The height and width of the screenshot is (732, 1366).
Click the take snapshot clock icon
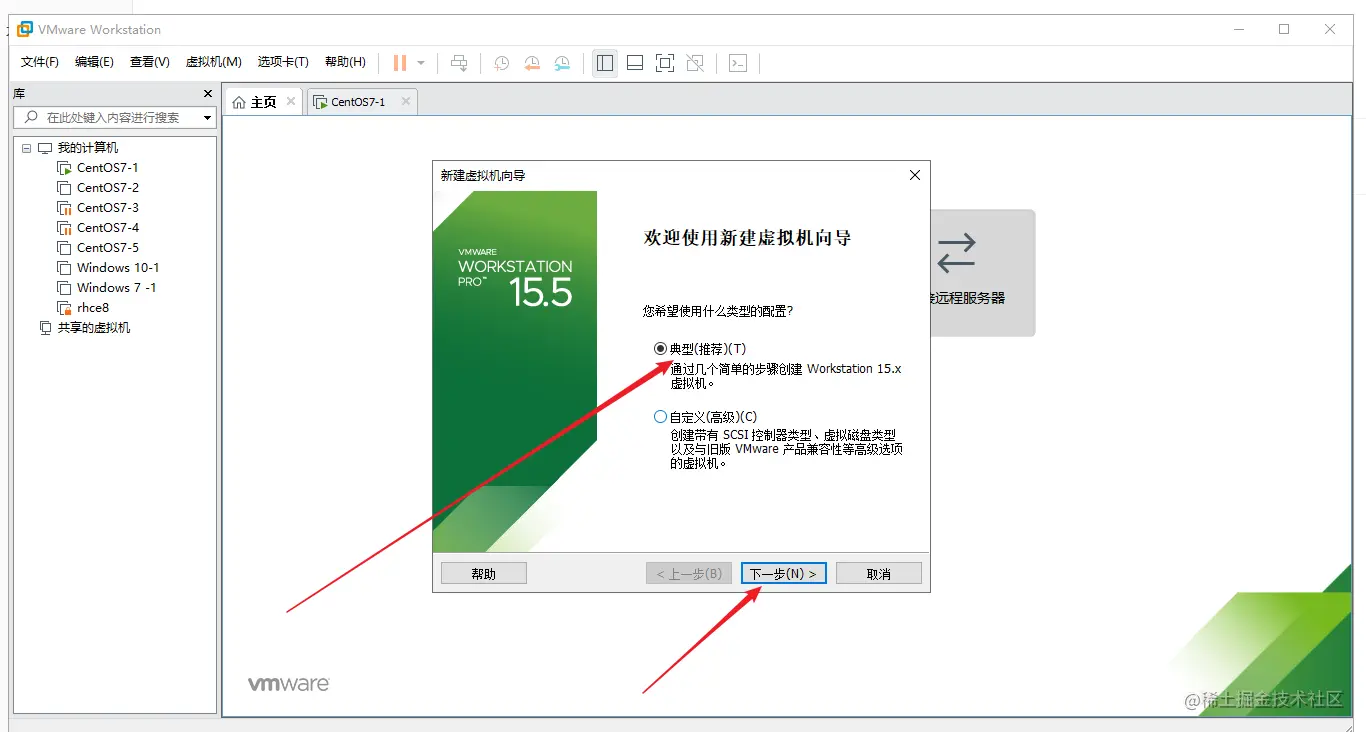tap(502, 63)
